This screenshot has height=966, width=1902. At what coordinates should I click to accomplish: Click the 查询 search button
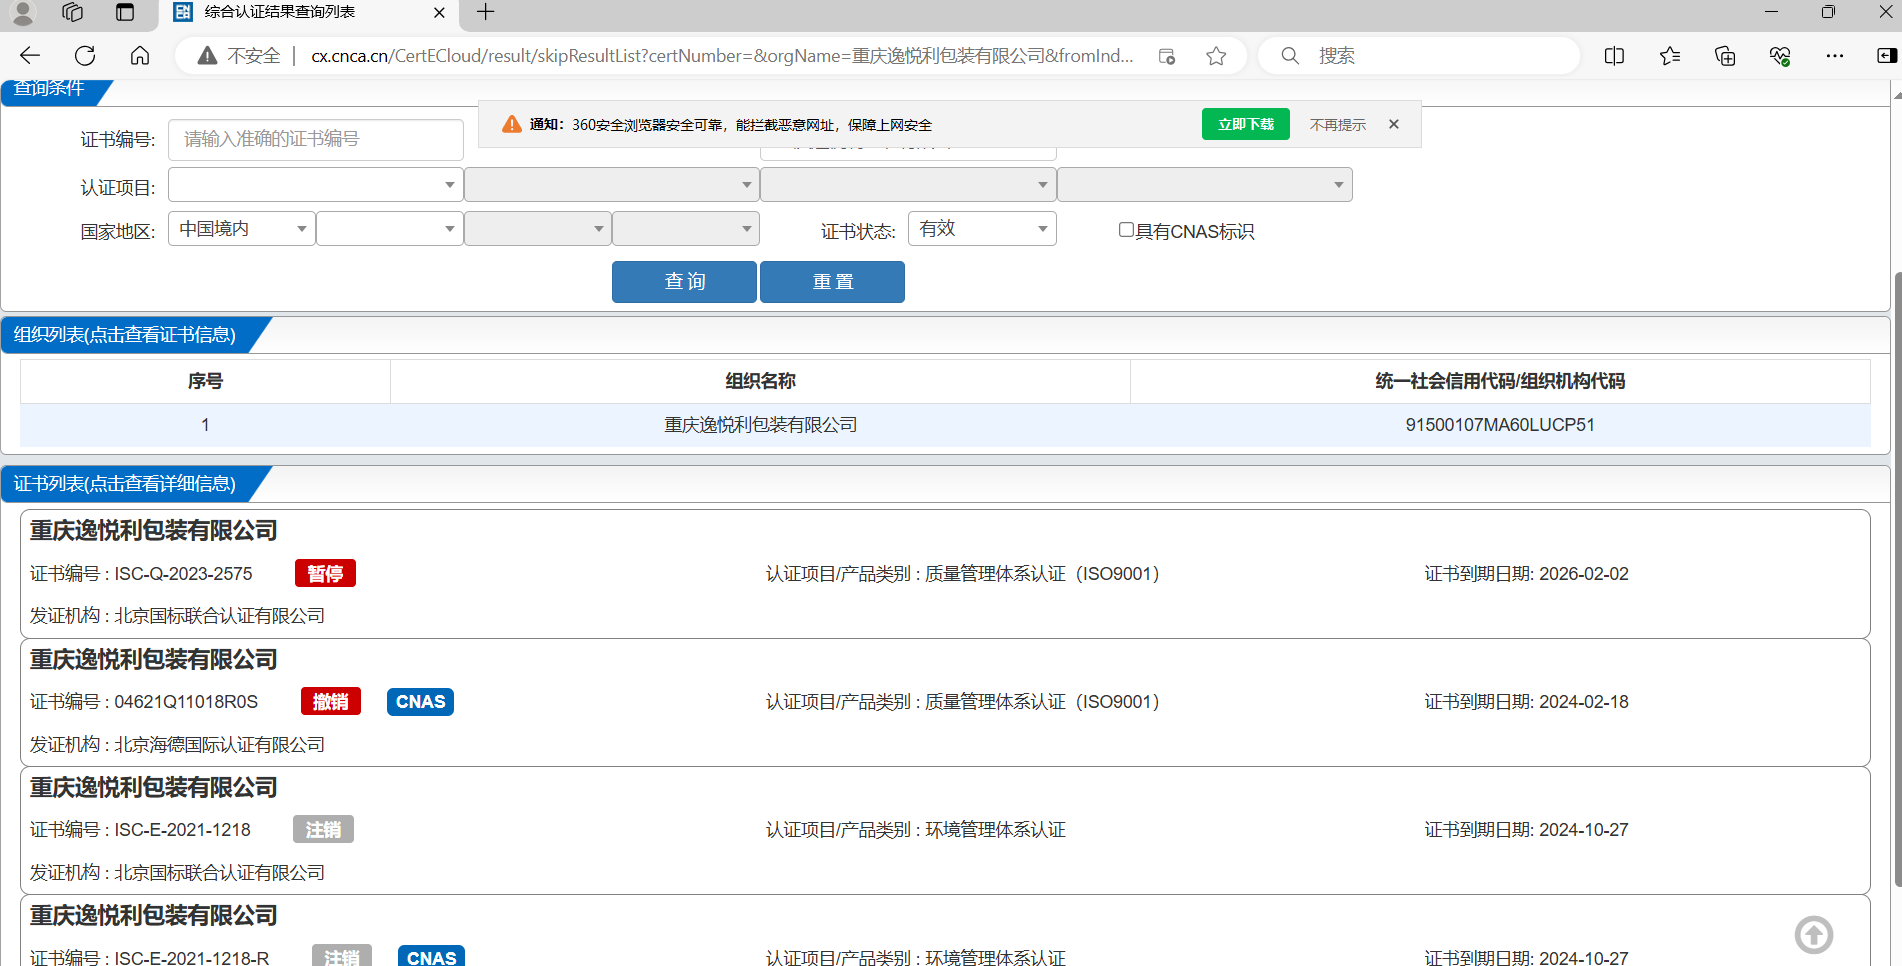(x=684, y=282)
